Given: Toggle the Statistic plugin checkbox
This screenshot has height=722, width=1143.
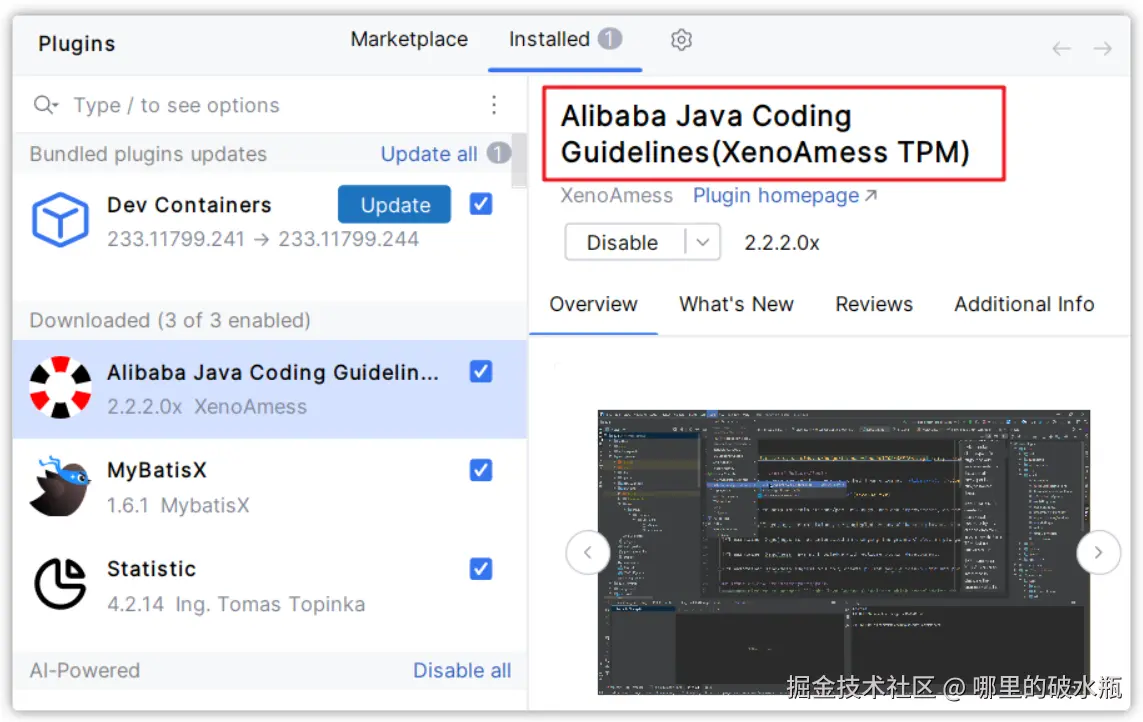Looking at the screenshot, I should [x=480, y=569].
